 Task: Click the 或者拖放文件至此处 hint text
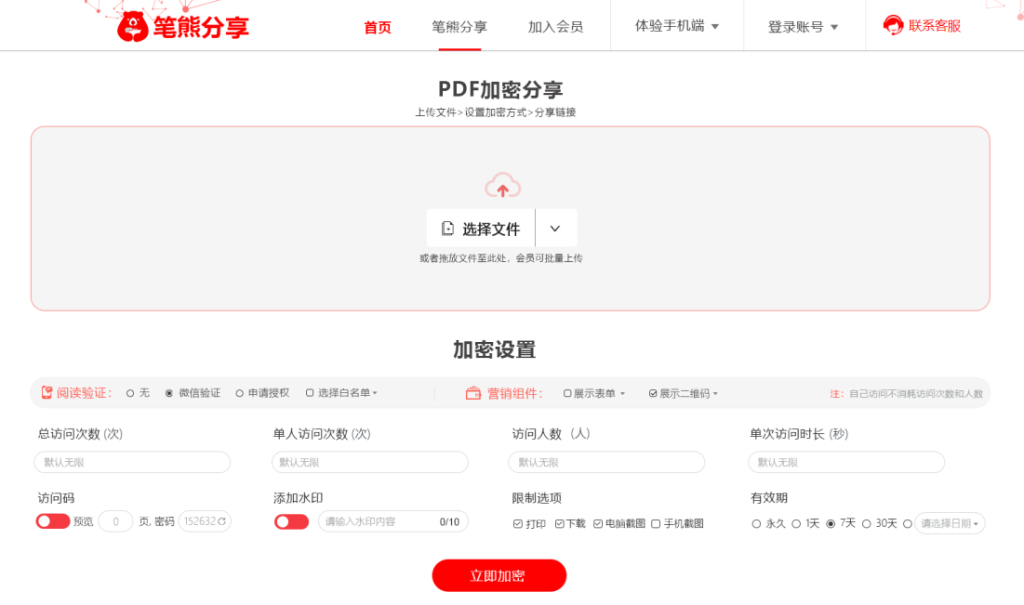(x=501, y=258)
